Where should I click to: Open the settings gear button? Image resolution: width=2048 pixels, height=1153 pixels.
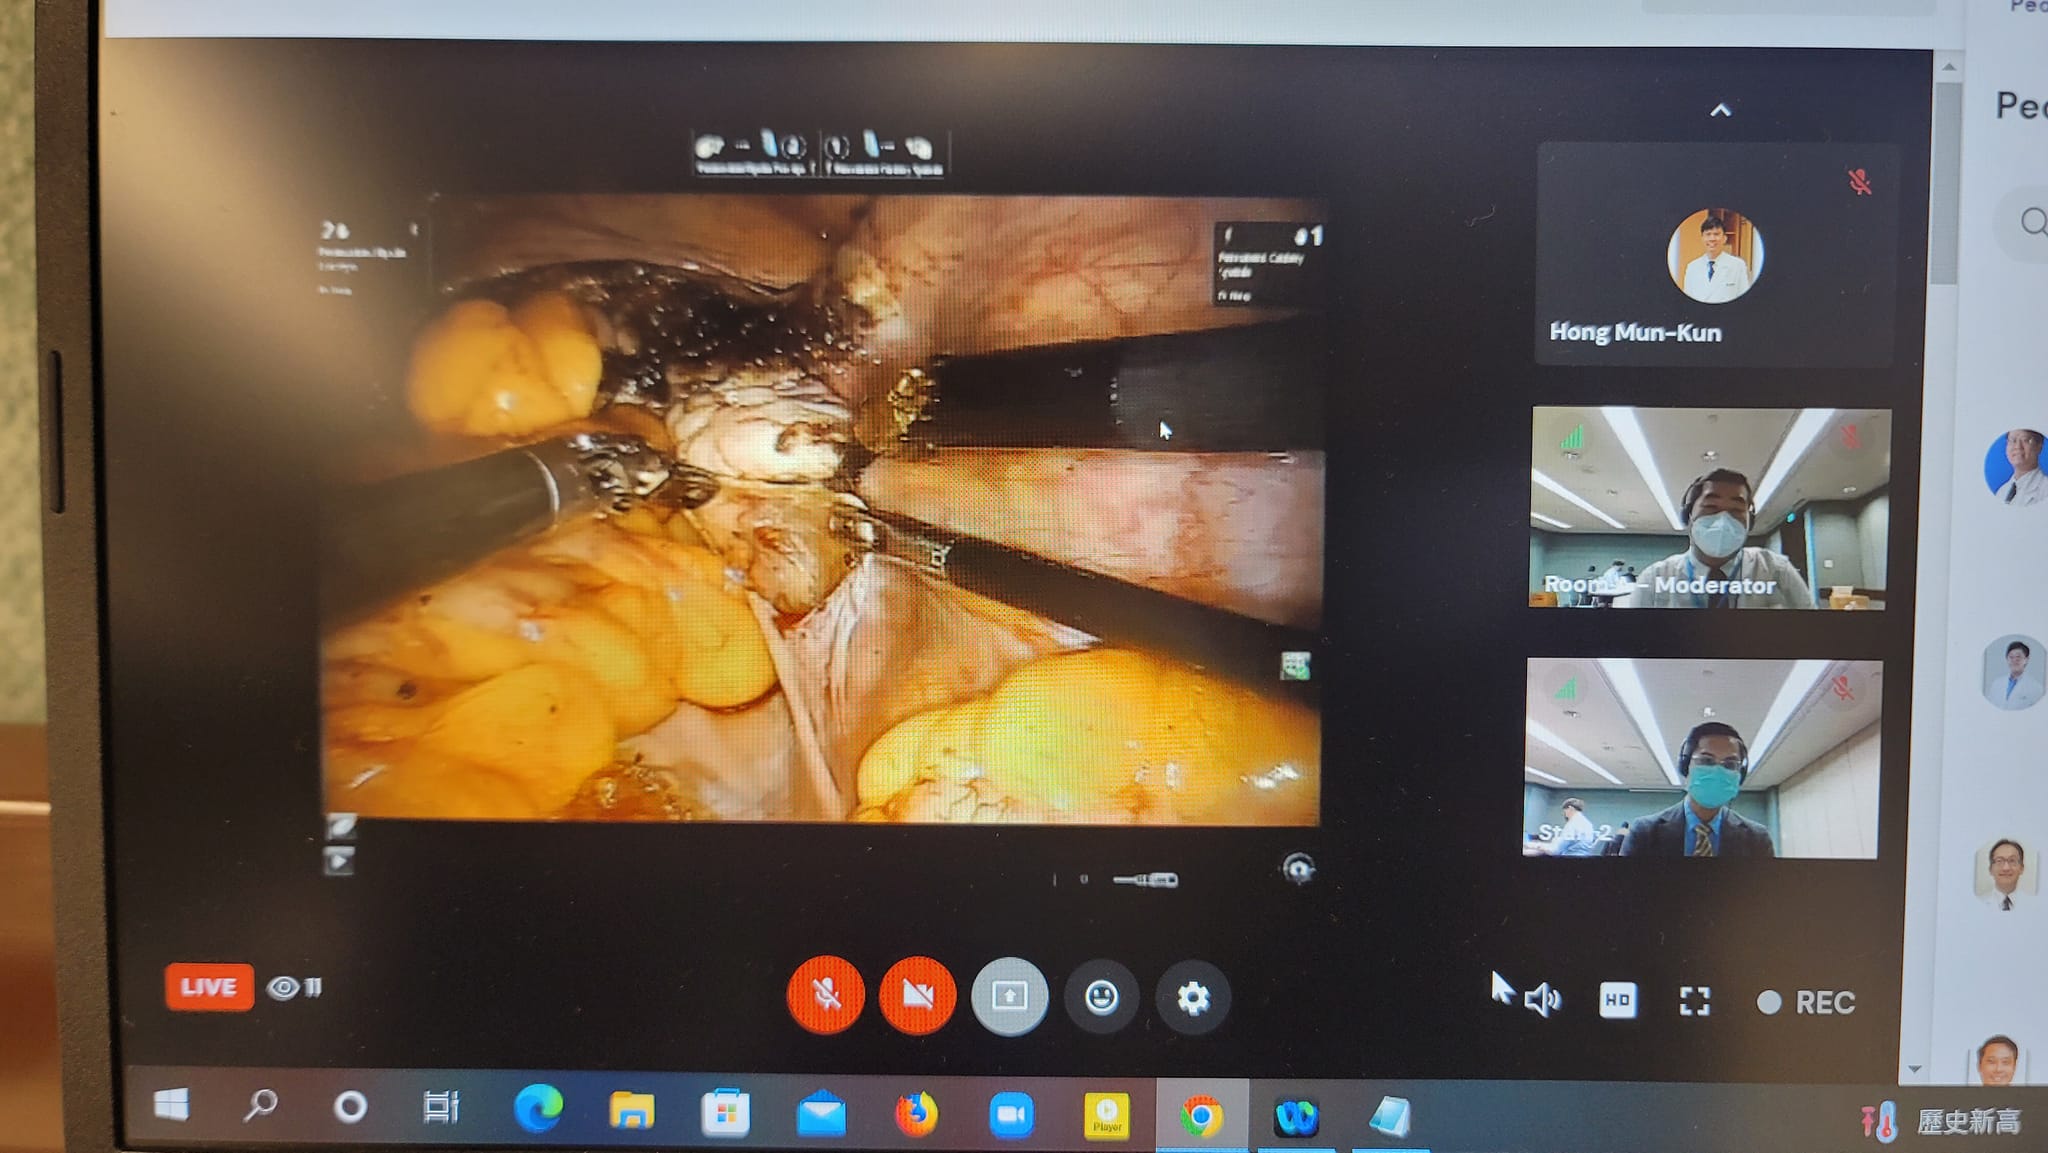(x=1192, y=997)
